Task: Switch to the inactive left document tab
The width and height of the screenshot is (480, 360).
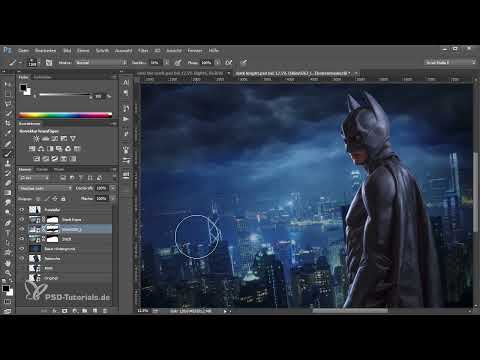Action: [182, 73]
